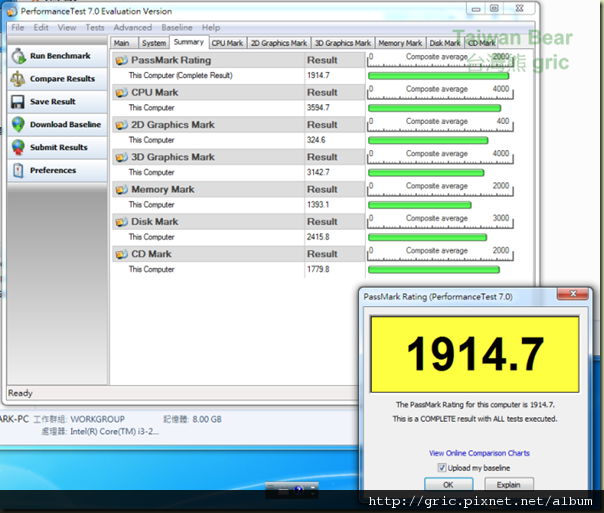Switch to the 3D Graphics Mark tab

pyautogui.click(x=343, y=43)
